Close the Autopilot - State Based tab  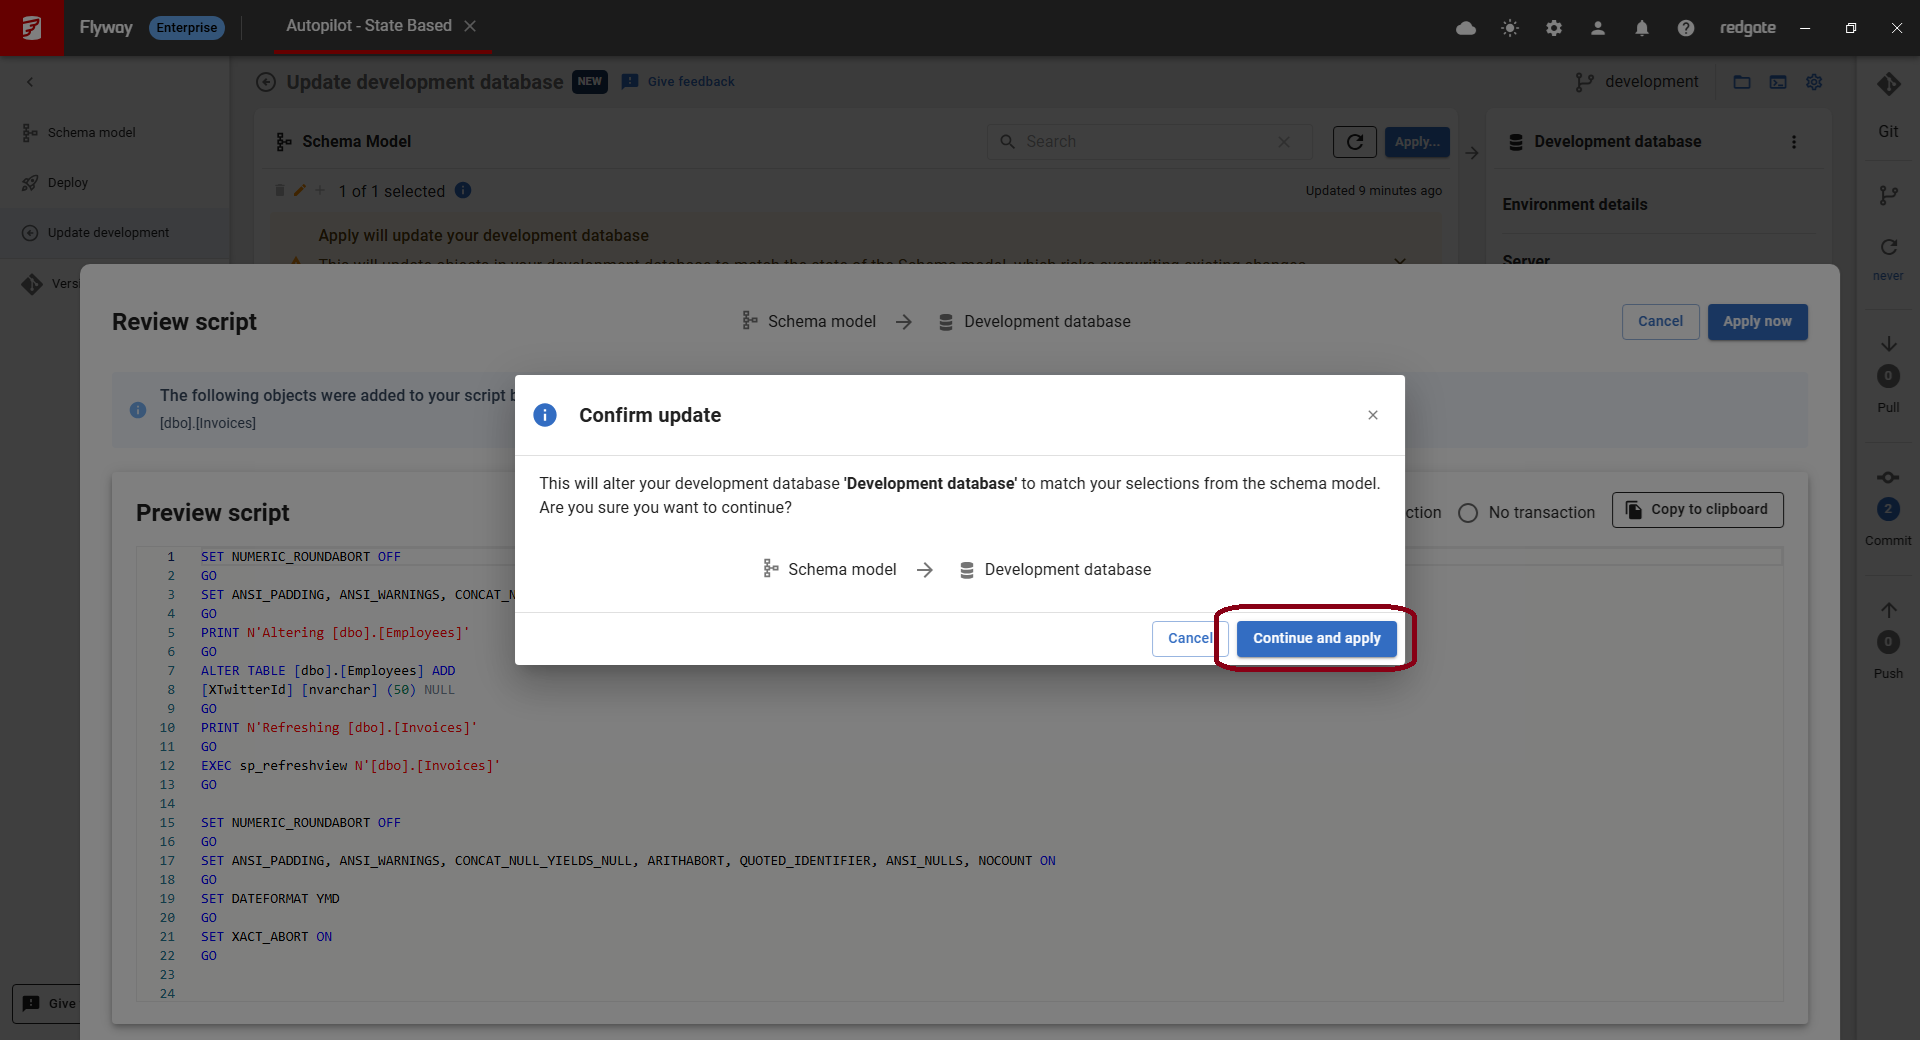pyautogui.click(x=470, y=26)
